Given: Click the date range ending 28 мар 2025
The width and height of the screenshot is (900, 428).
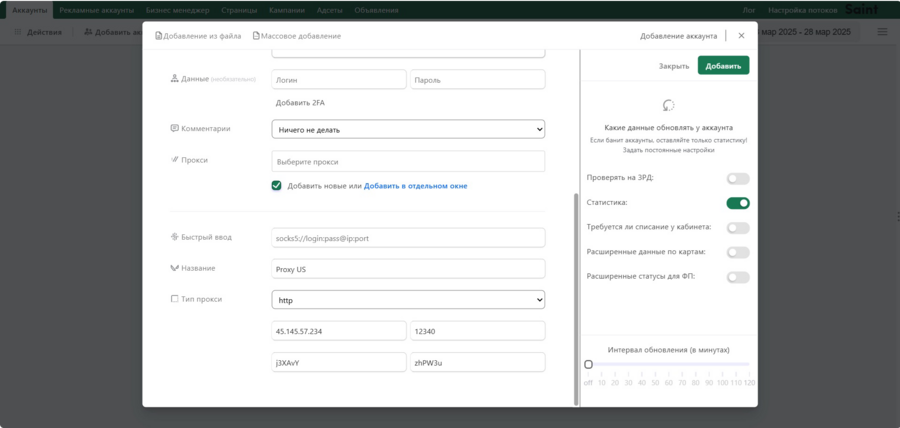Looking at the screenshot, I should tap(806, 32).
